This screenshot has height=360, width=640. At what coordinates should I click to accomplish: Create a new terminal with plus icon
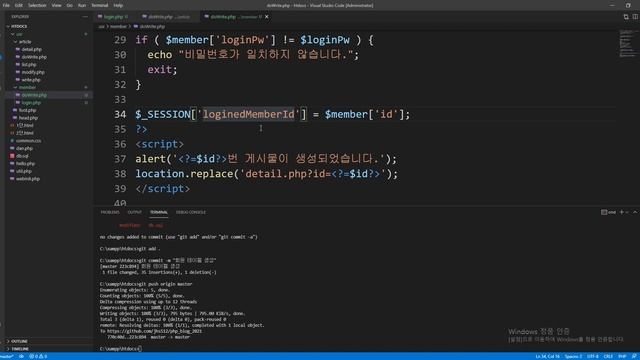click(622, 212)
